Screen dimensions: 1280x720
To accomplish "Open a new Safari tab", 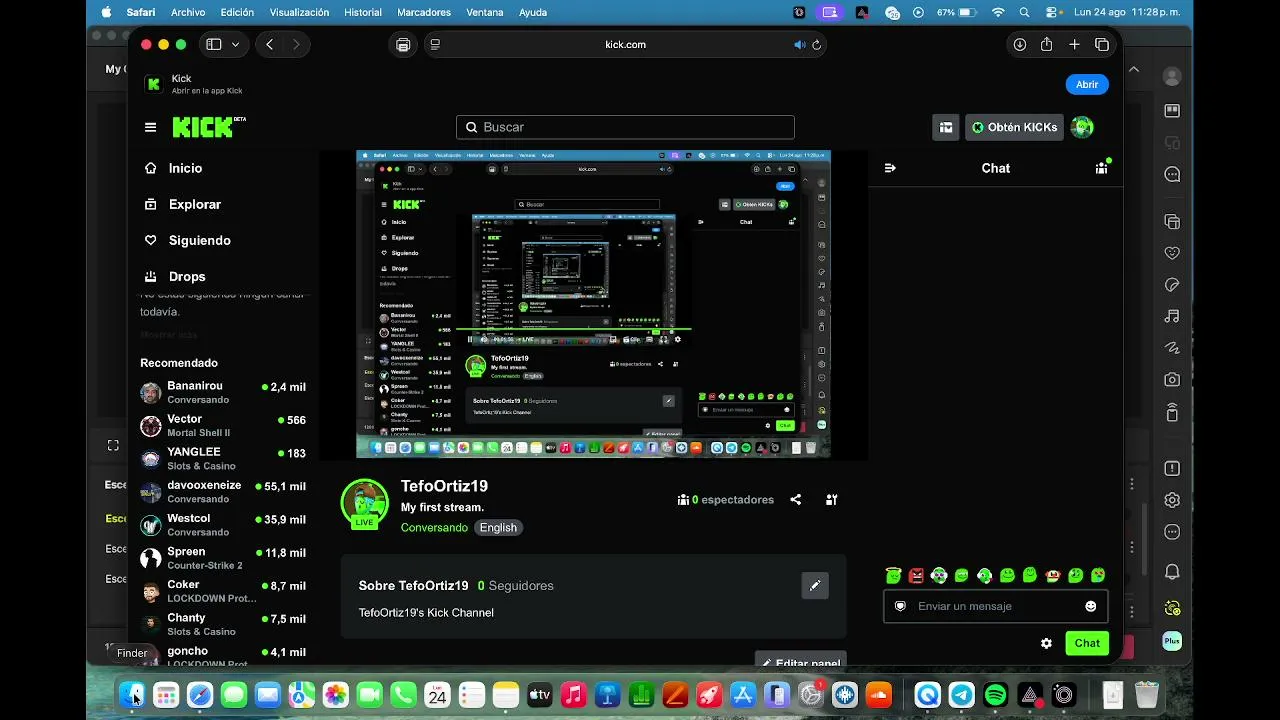I will 1074,44.
